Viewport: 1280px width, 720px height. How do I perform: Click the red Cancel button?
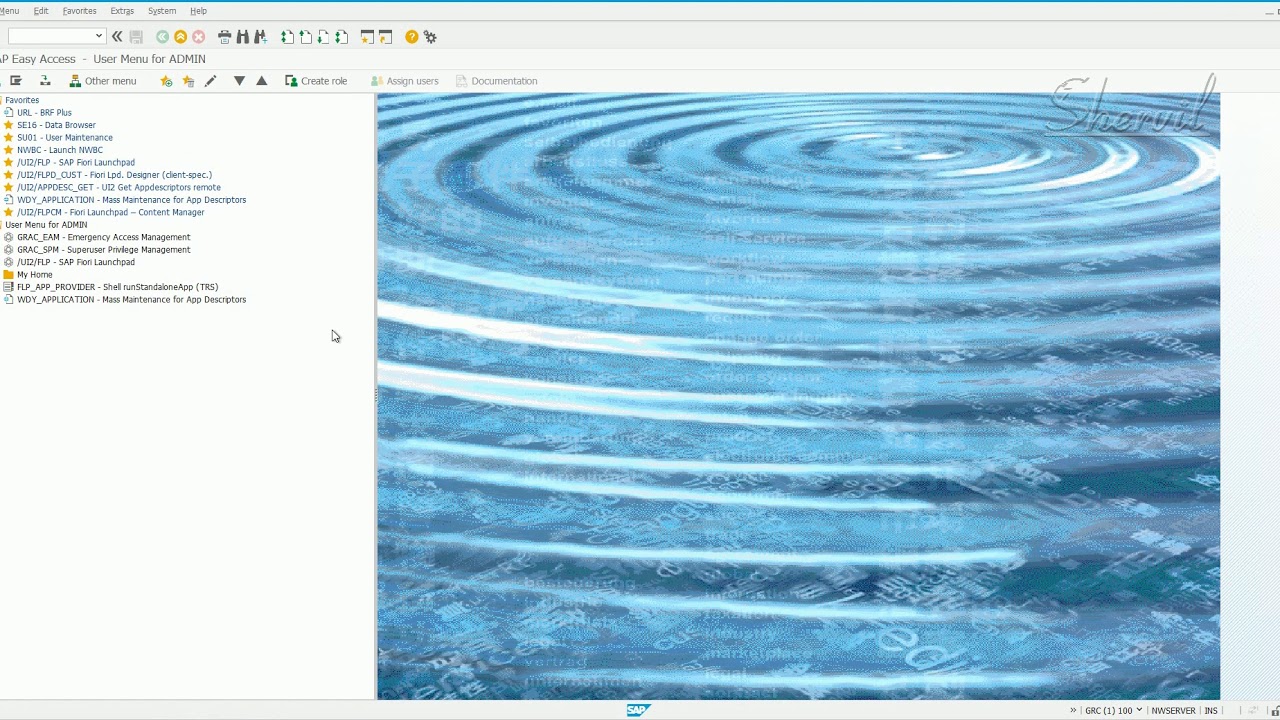click(x=198, y=37)
